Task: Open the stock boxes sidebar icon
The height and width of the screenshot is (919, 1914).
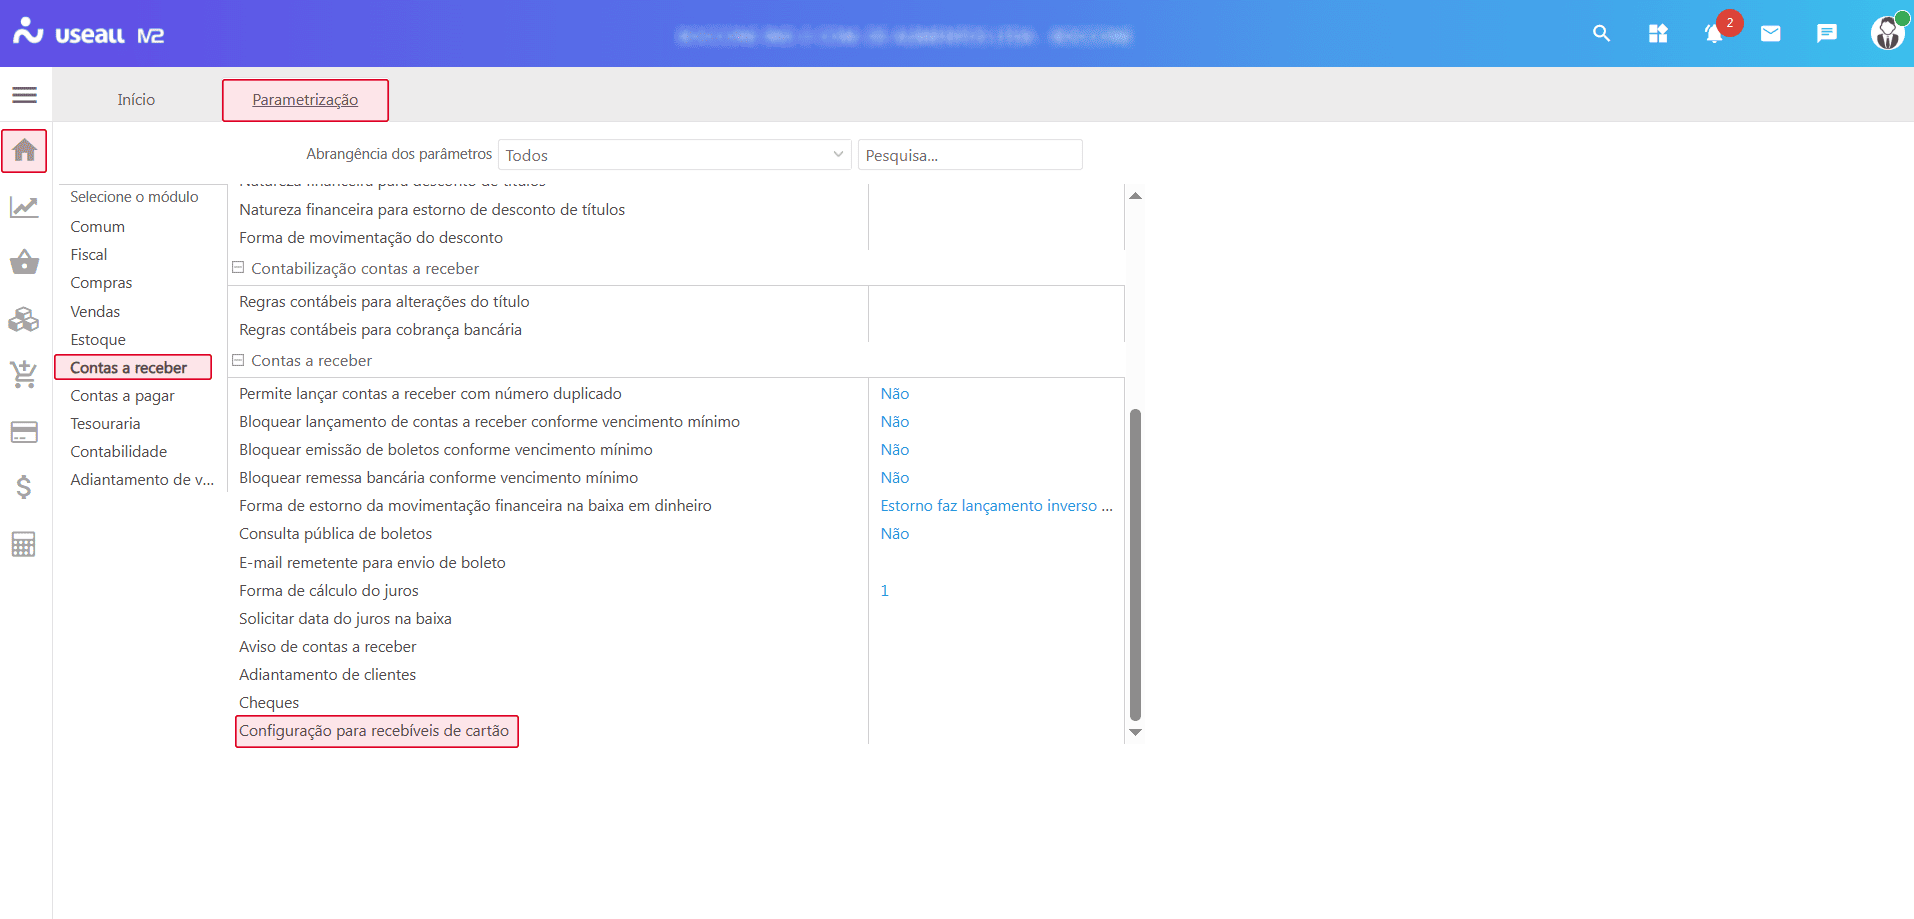Action: tap(24, 319)
